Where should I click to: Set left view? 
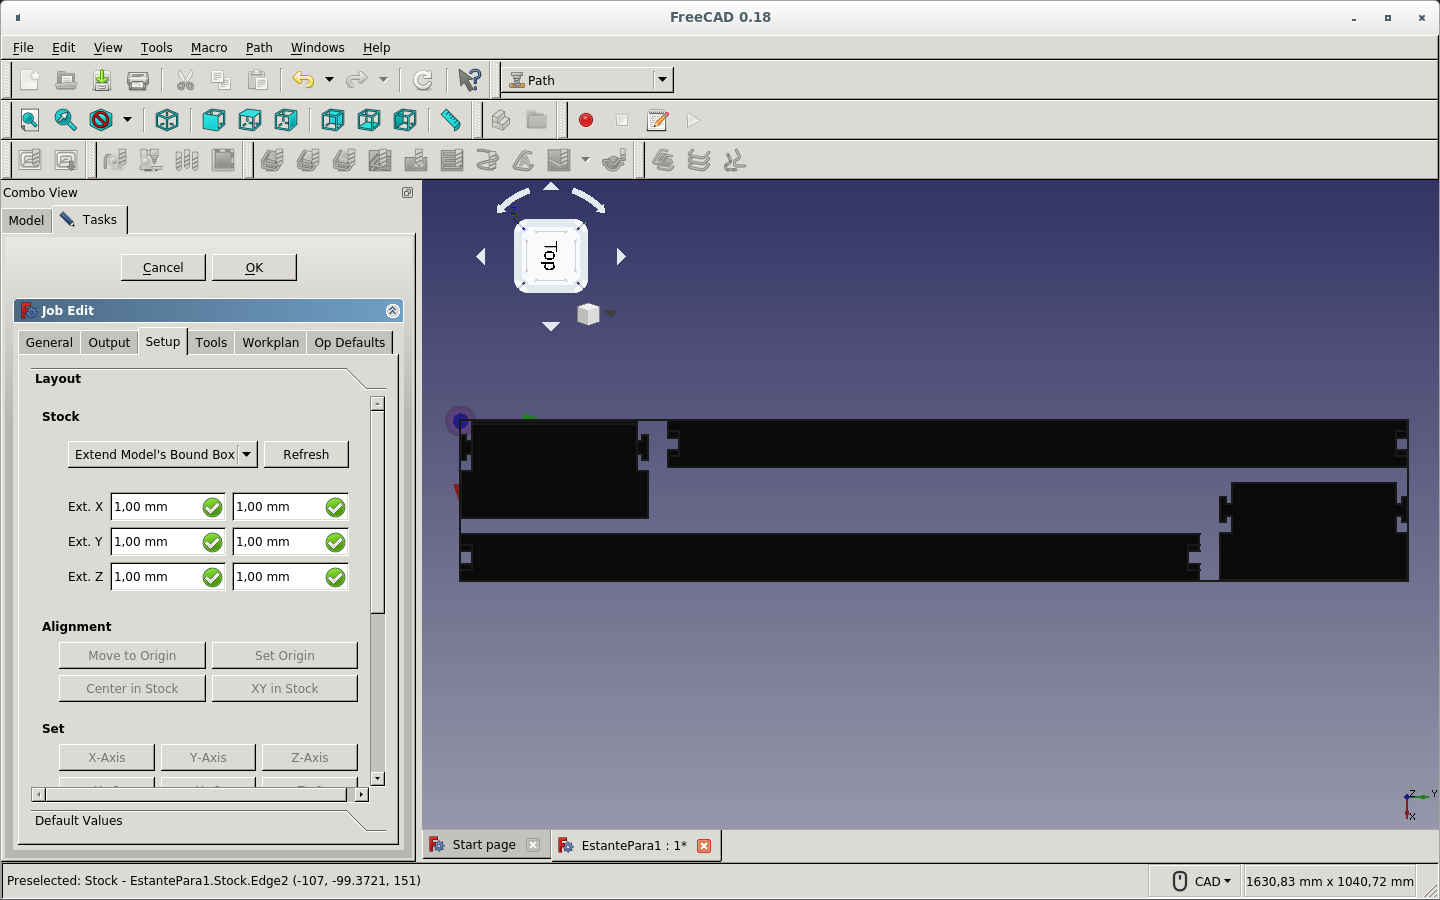pyautogui.click(x=405, y=120)
